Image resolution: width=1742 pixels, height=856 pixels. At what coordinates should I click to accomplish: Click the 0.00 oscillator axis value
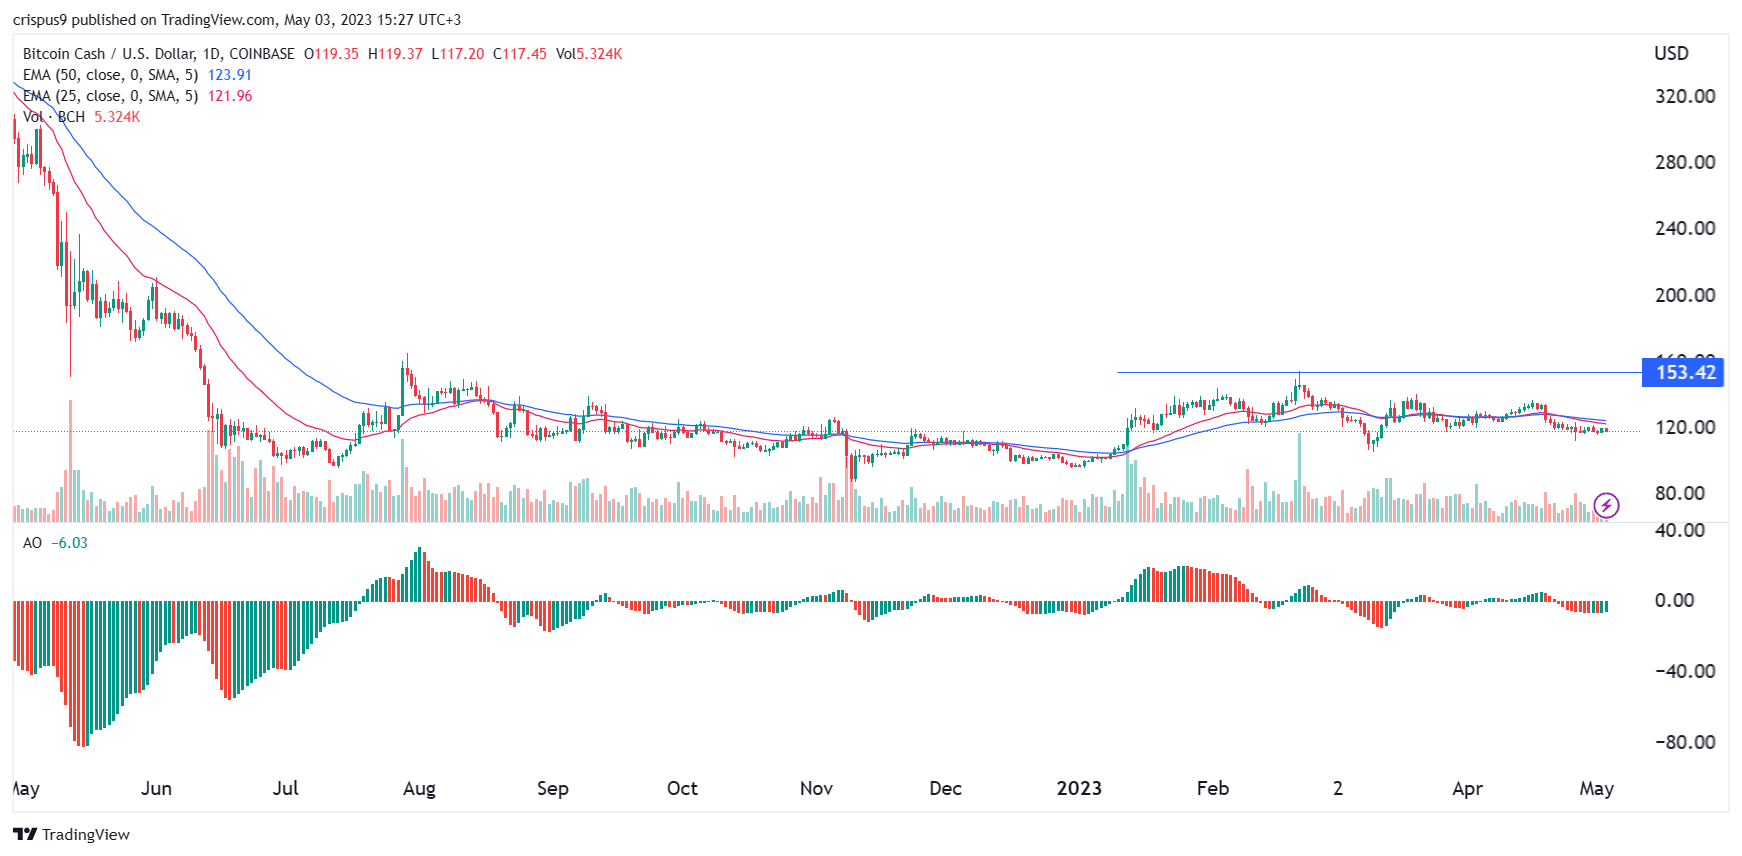pyautogui.click(x=1675, y=600)
